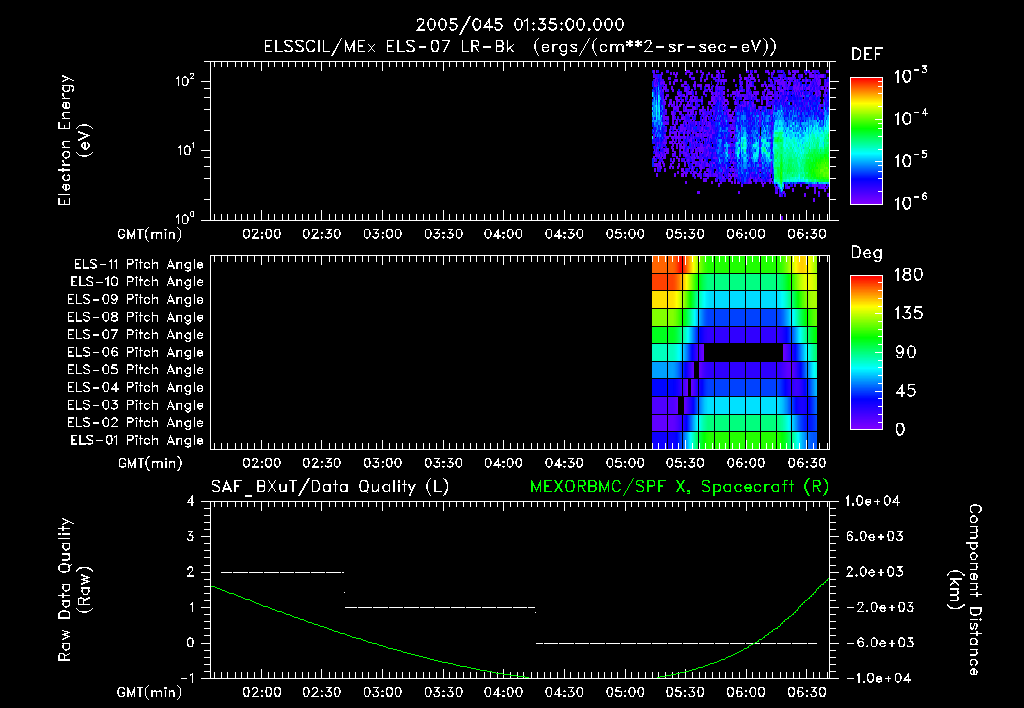Select the ELS-08 Pitch Angle row label

pos(136,317)
